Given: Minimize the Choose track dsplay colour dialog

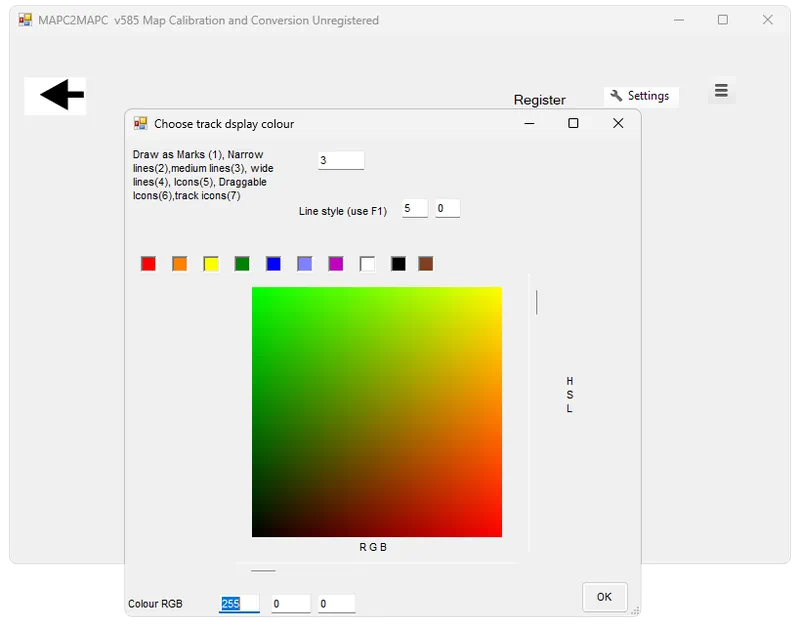Looking at the screenshot, I should 529,123.
